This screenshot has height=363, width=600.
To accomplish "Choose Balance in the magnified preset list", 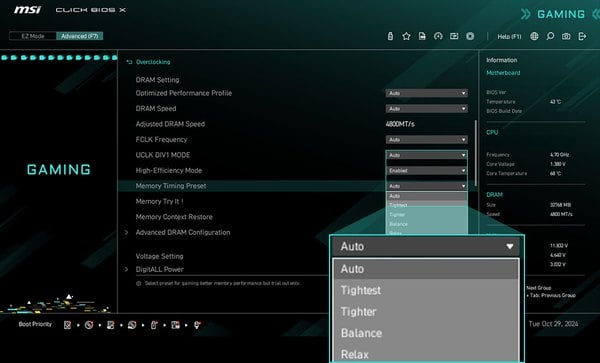I will tap(426, 333).
